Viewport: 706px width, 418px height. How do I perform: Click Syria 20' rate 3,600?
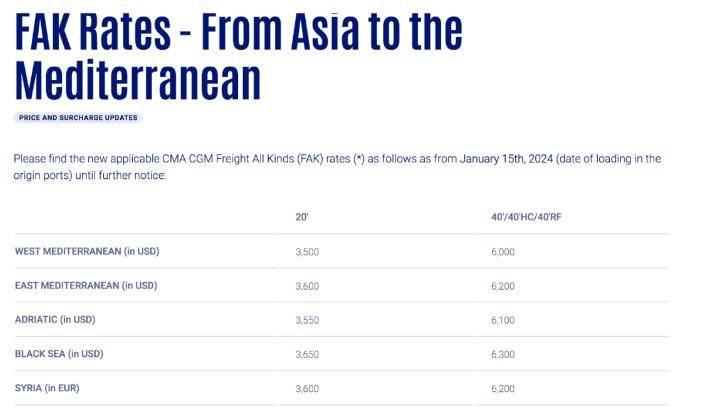[x=307, y=389]
